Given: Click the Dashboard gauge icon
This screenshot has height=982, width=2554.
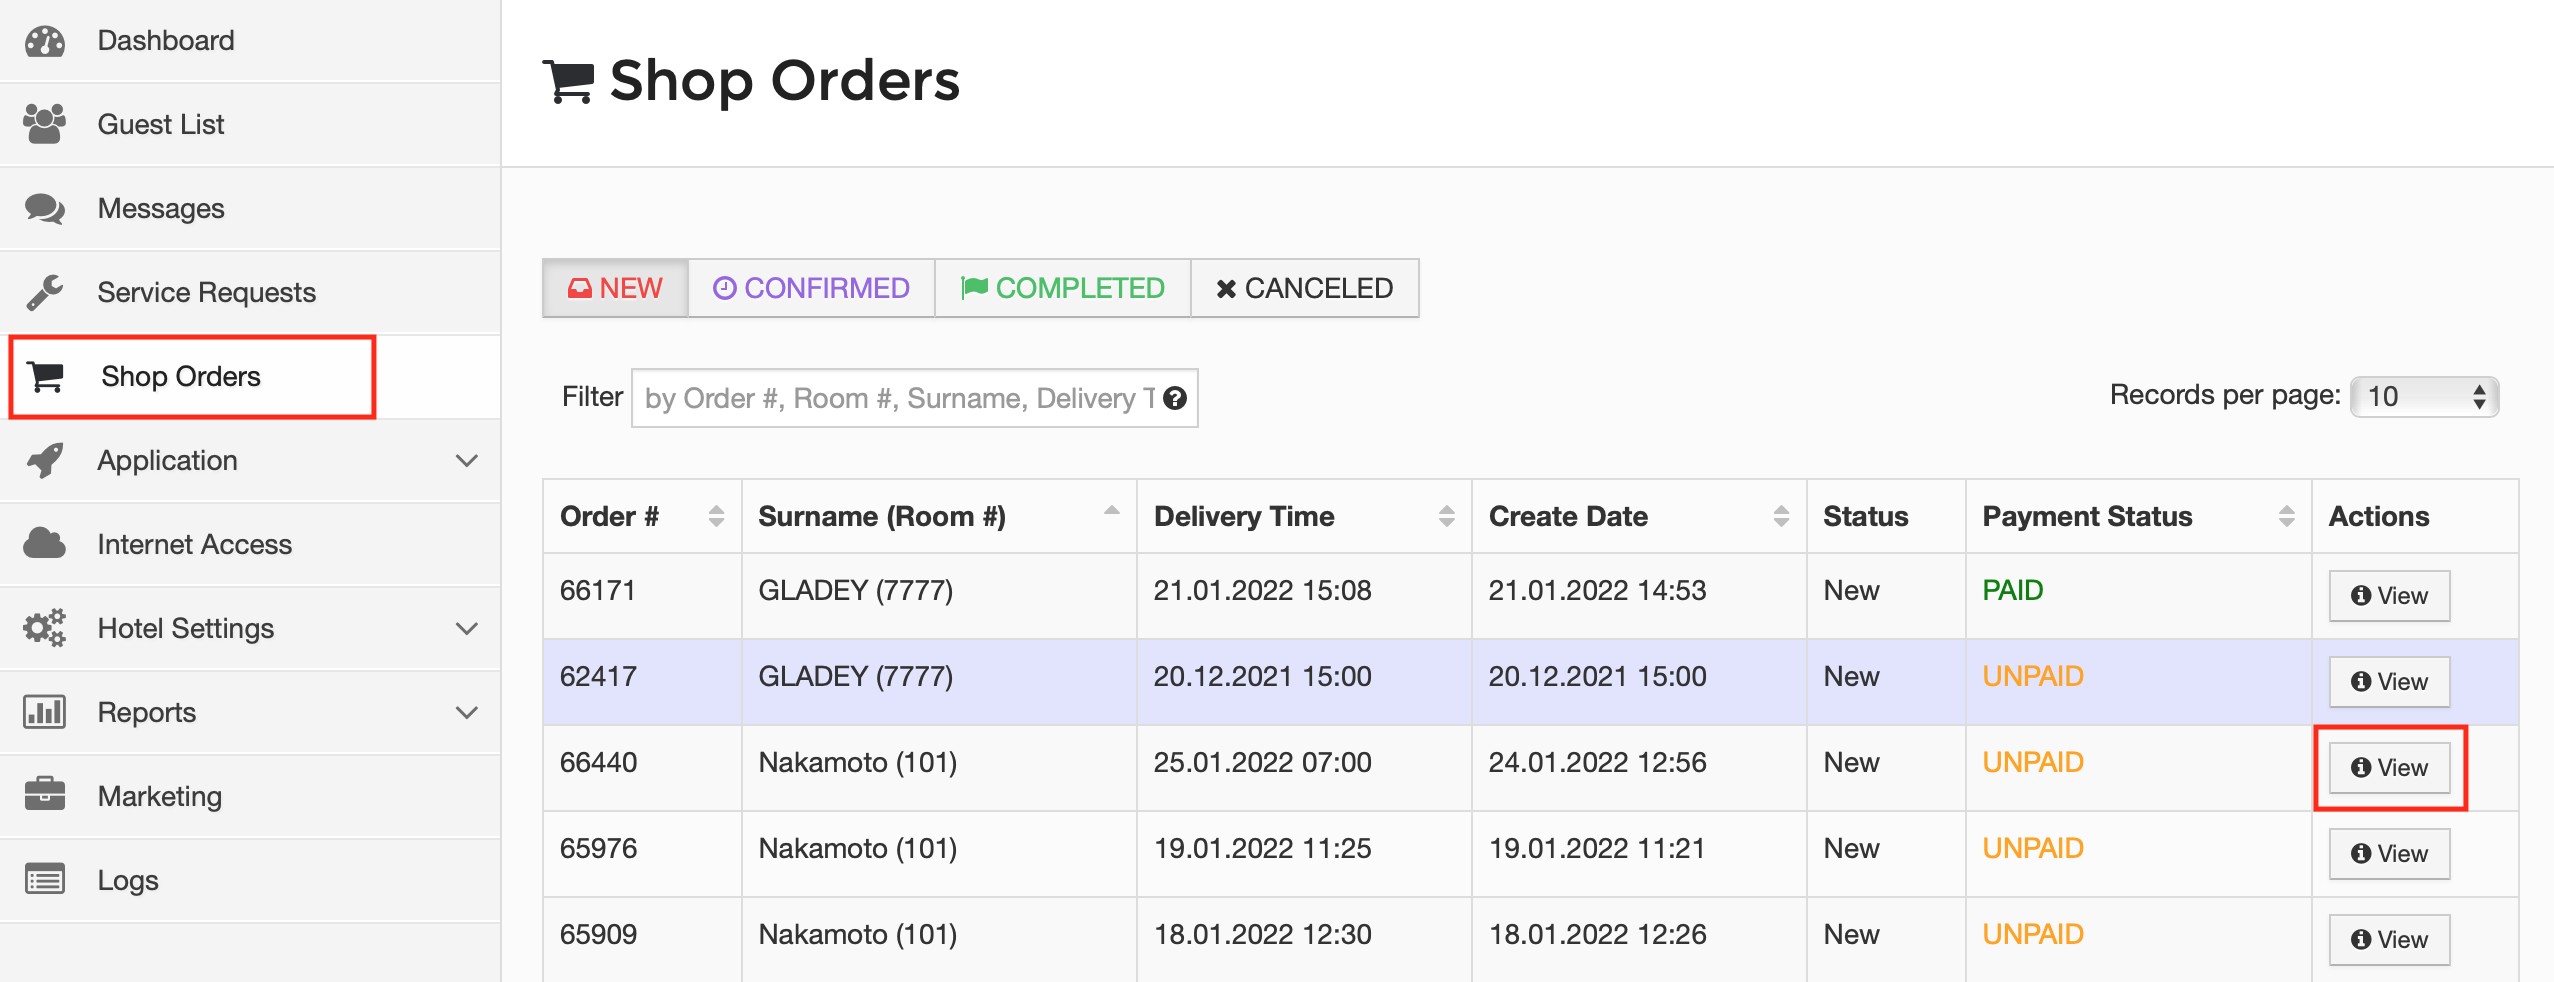Looking at the screenshot, I should (x=45, y=41).
